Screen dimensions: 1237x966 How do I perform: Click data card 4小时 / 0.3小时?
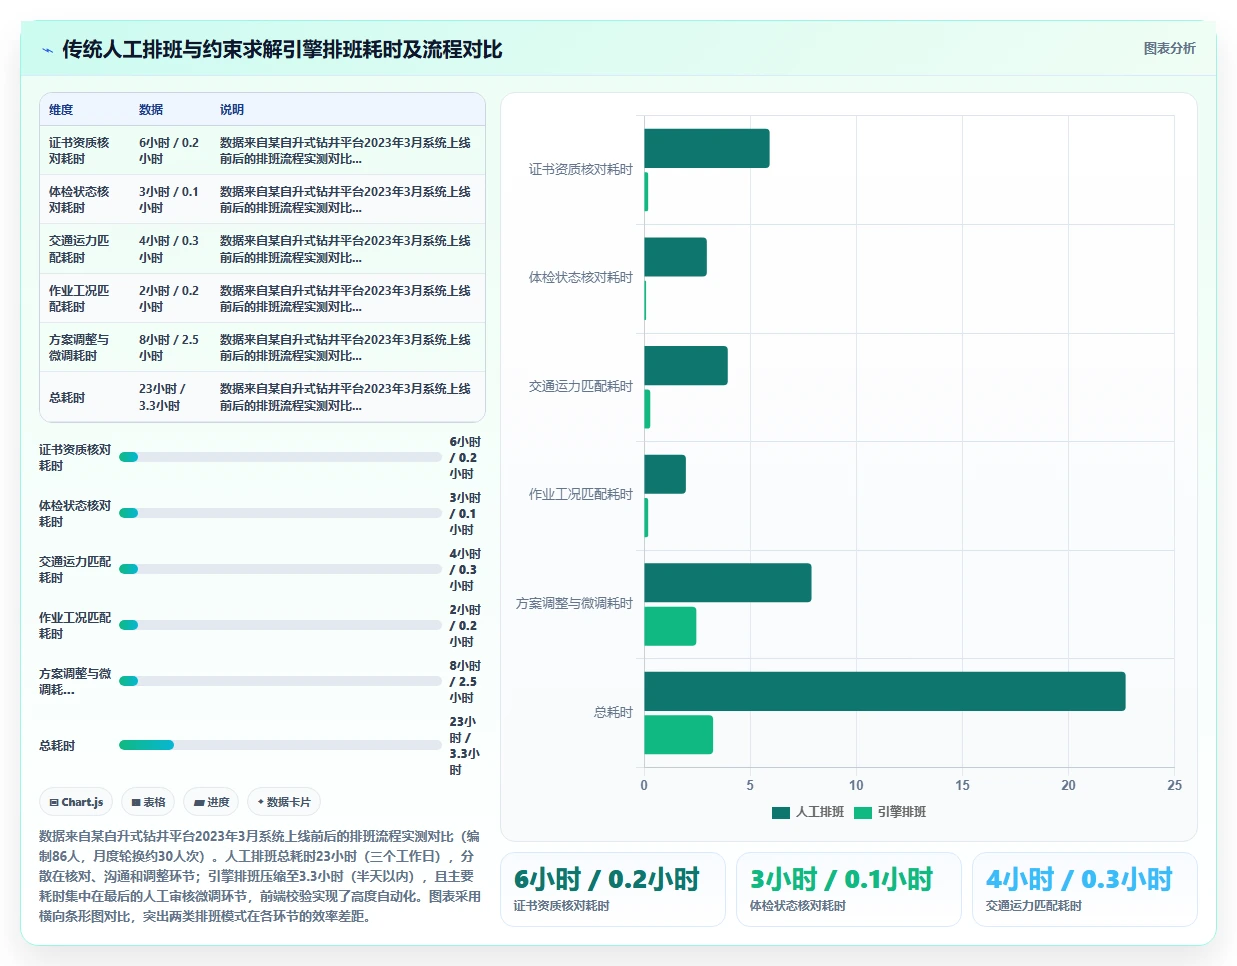(1085, 889)
